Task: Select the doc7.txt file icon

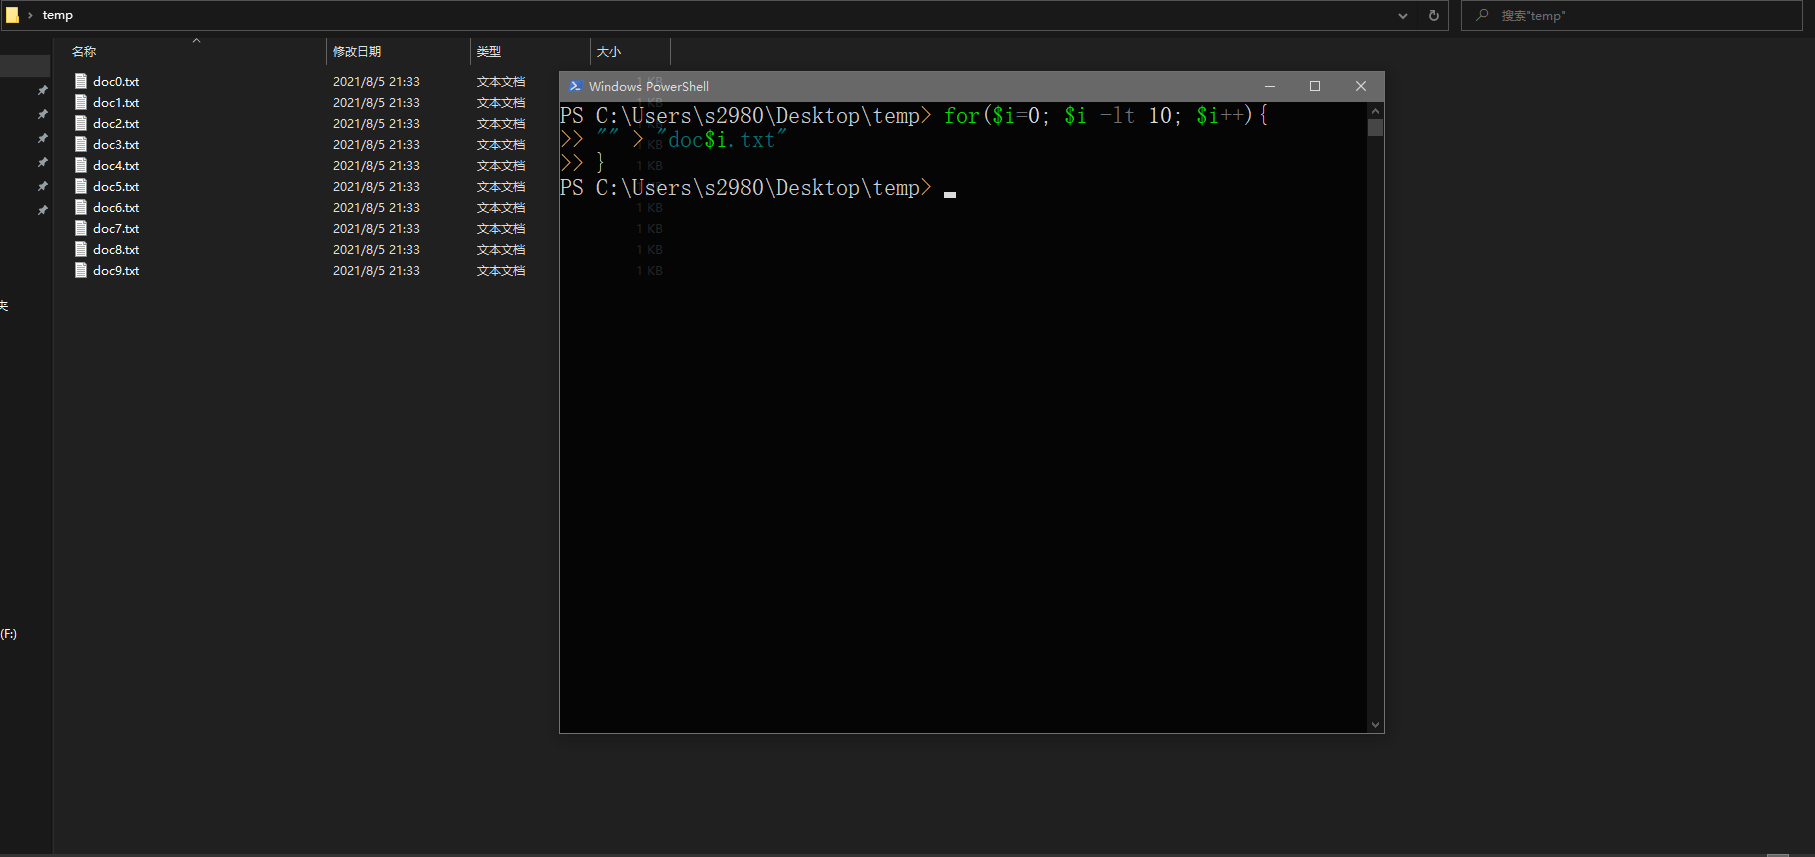Action: click(x=81, y=228)
